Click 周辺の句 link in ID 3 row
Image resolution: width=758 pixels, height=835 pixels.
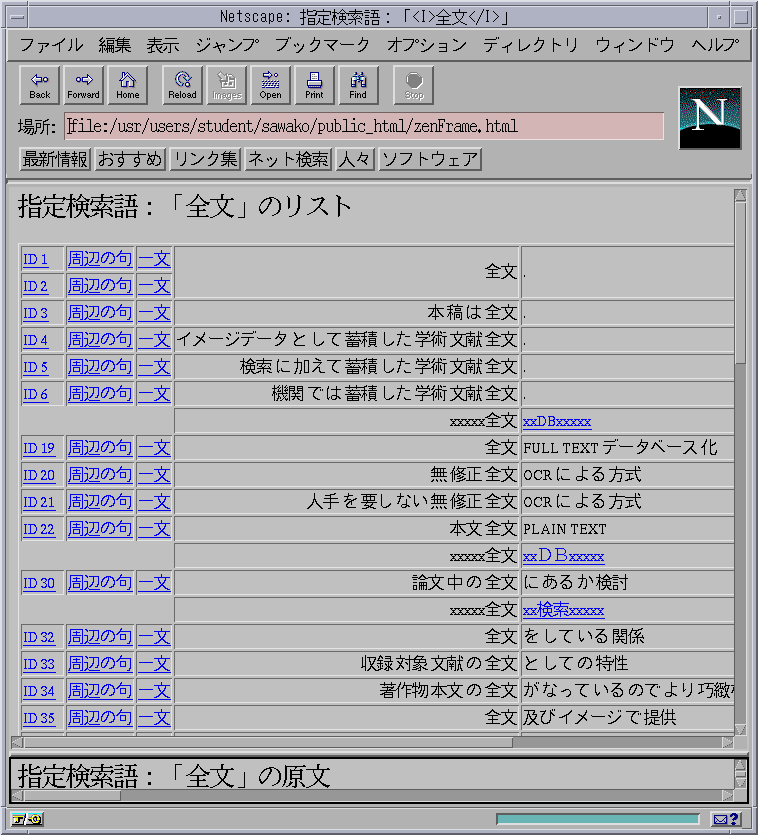pyautogui.click(x=99, y=313)
